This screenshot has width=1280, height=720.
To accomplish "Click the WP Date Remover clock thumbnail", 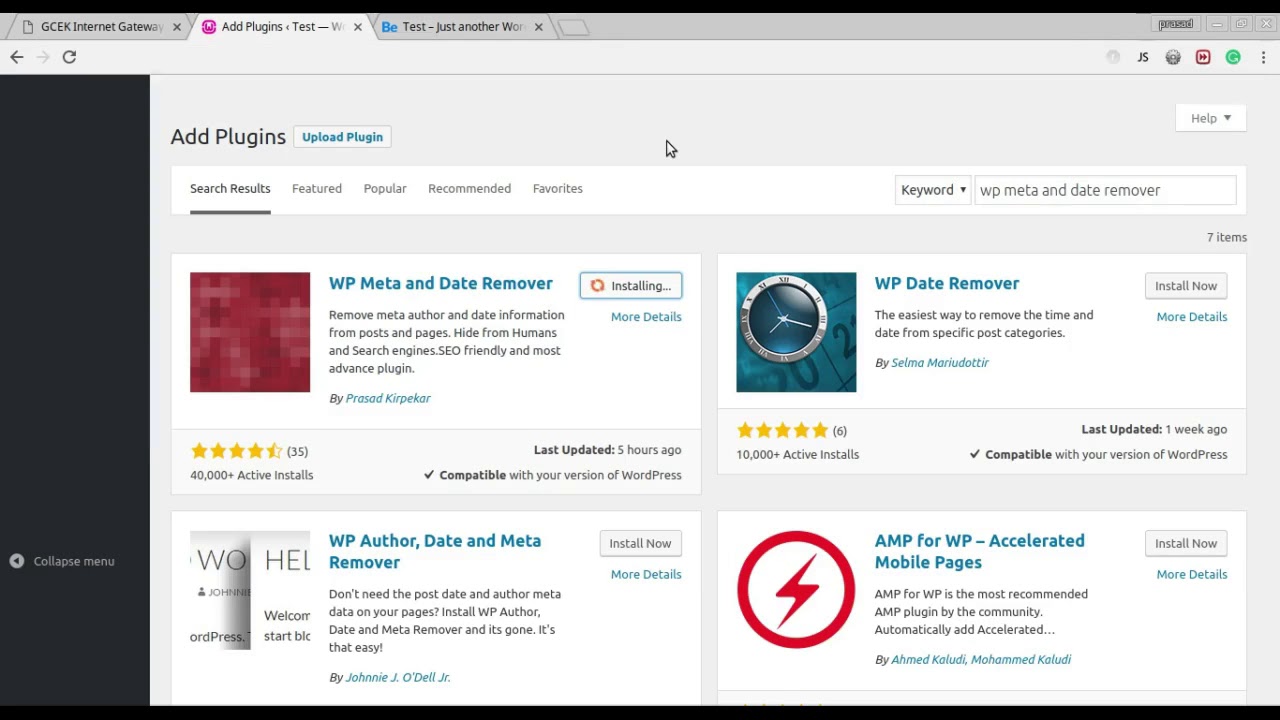I will (x=796, y=332).
